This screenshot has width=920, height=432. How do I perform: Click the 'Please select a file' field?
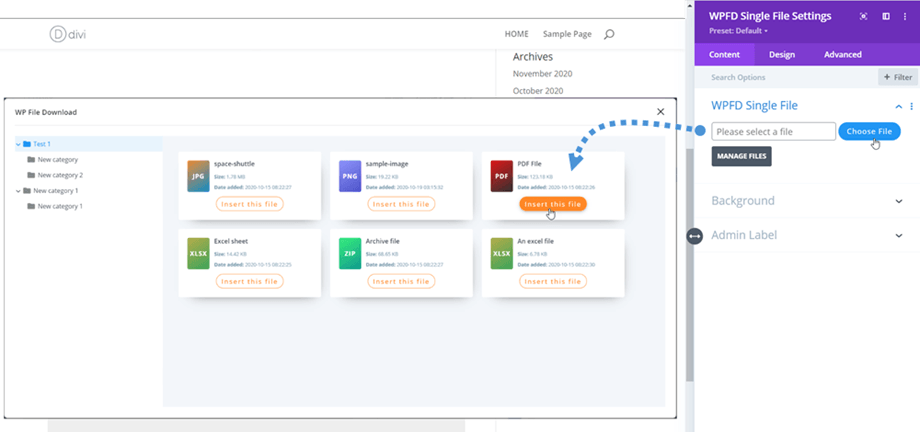[x=773, y=131]
